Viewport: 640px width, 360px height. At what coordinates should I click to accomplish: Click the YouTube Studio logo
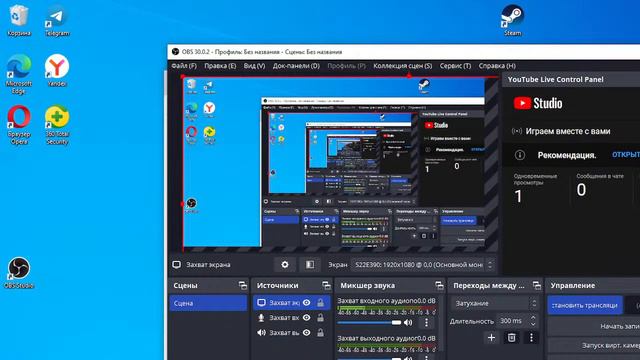pos(538,103)
